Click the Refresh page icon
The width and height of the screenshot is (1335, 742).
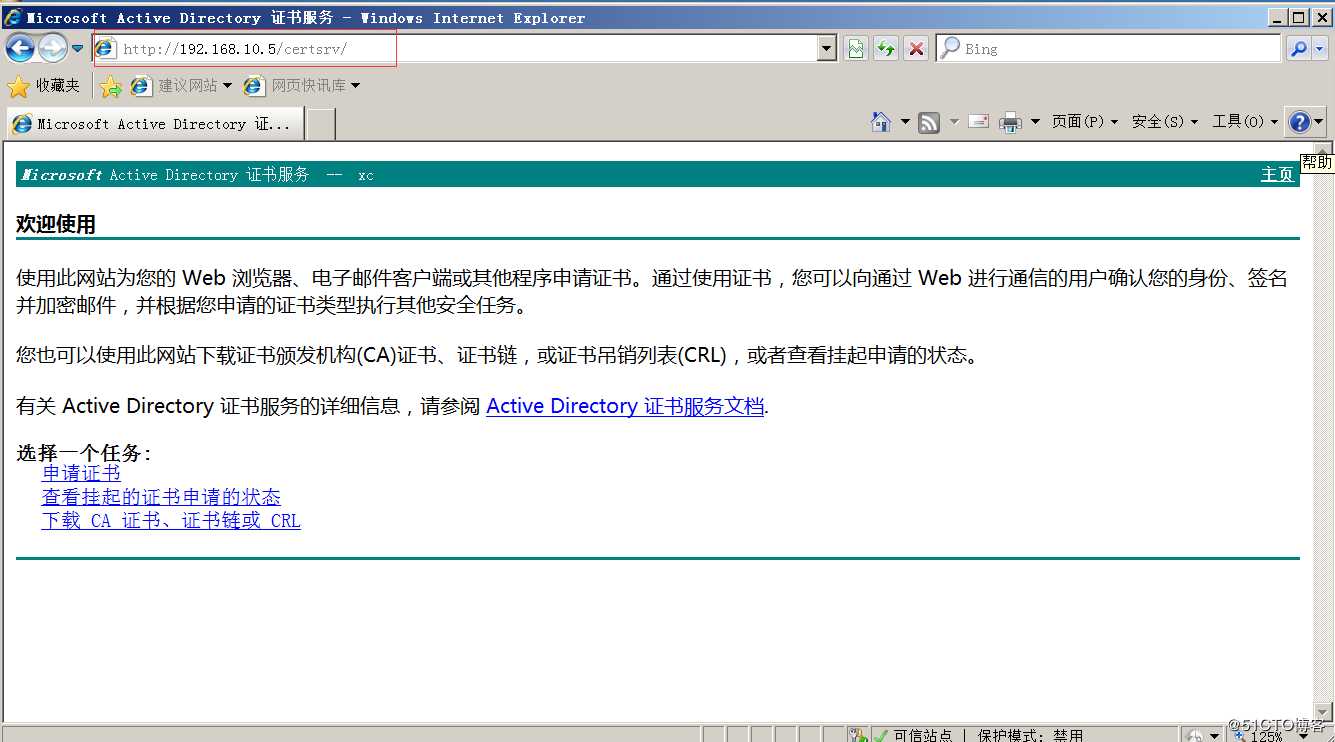click(886, 48)
